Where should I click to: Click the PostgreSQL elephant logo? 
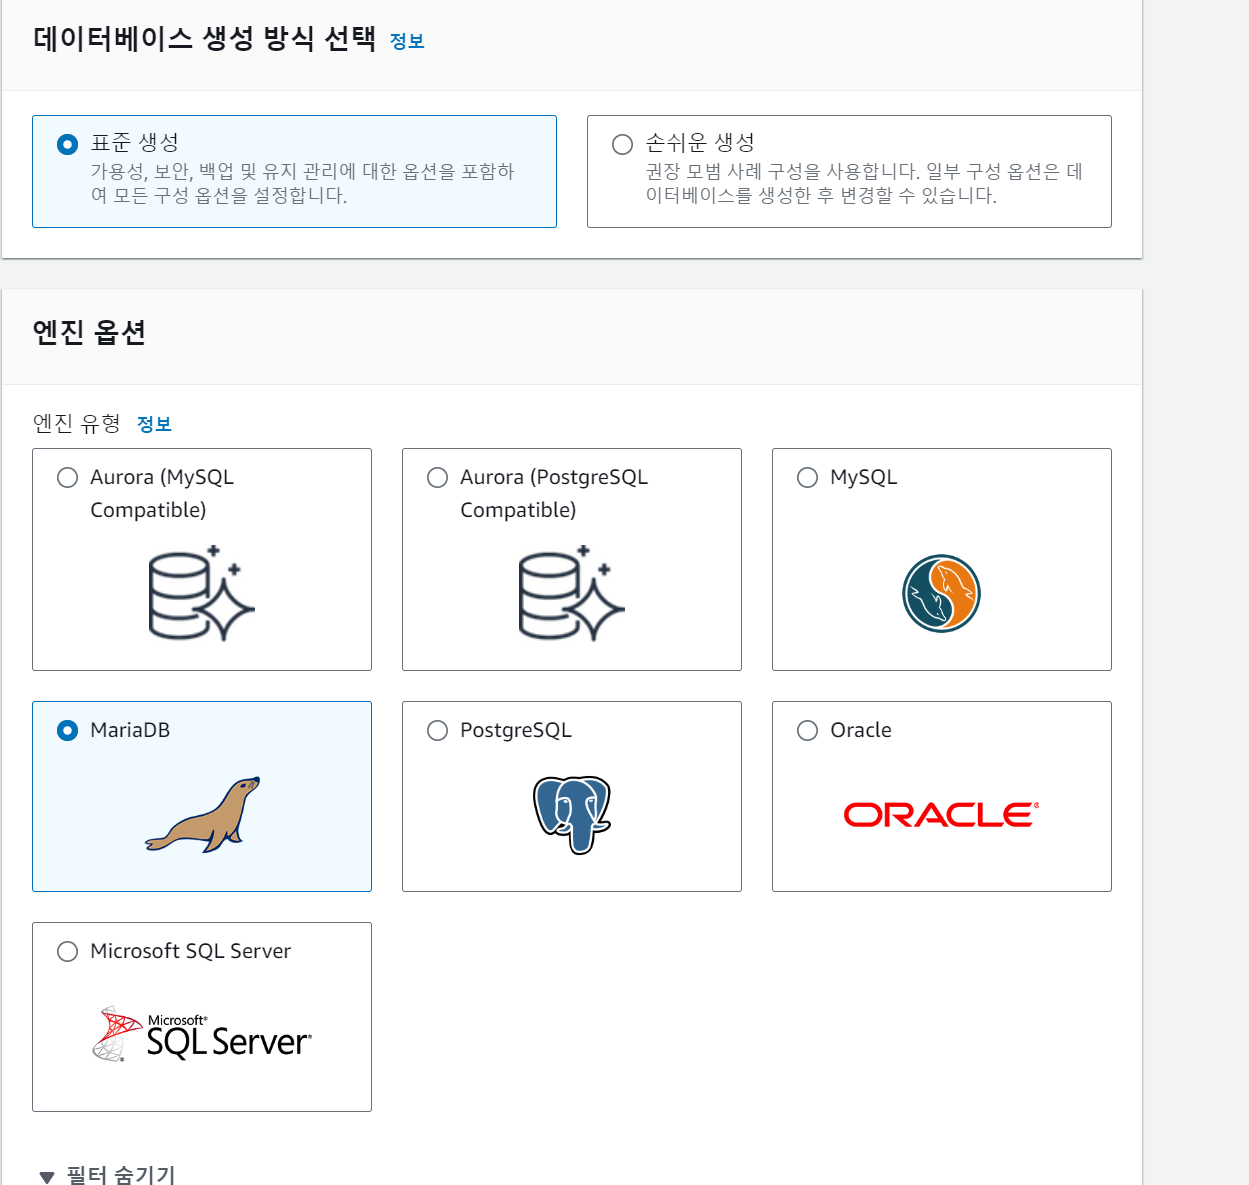572,814
